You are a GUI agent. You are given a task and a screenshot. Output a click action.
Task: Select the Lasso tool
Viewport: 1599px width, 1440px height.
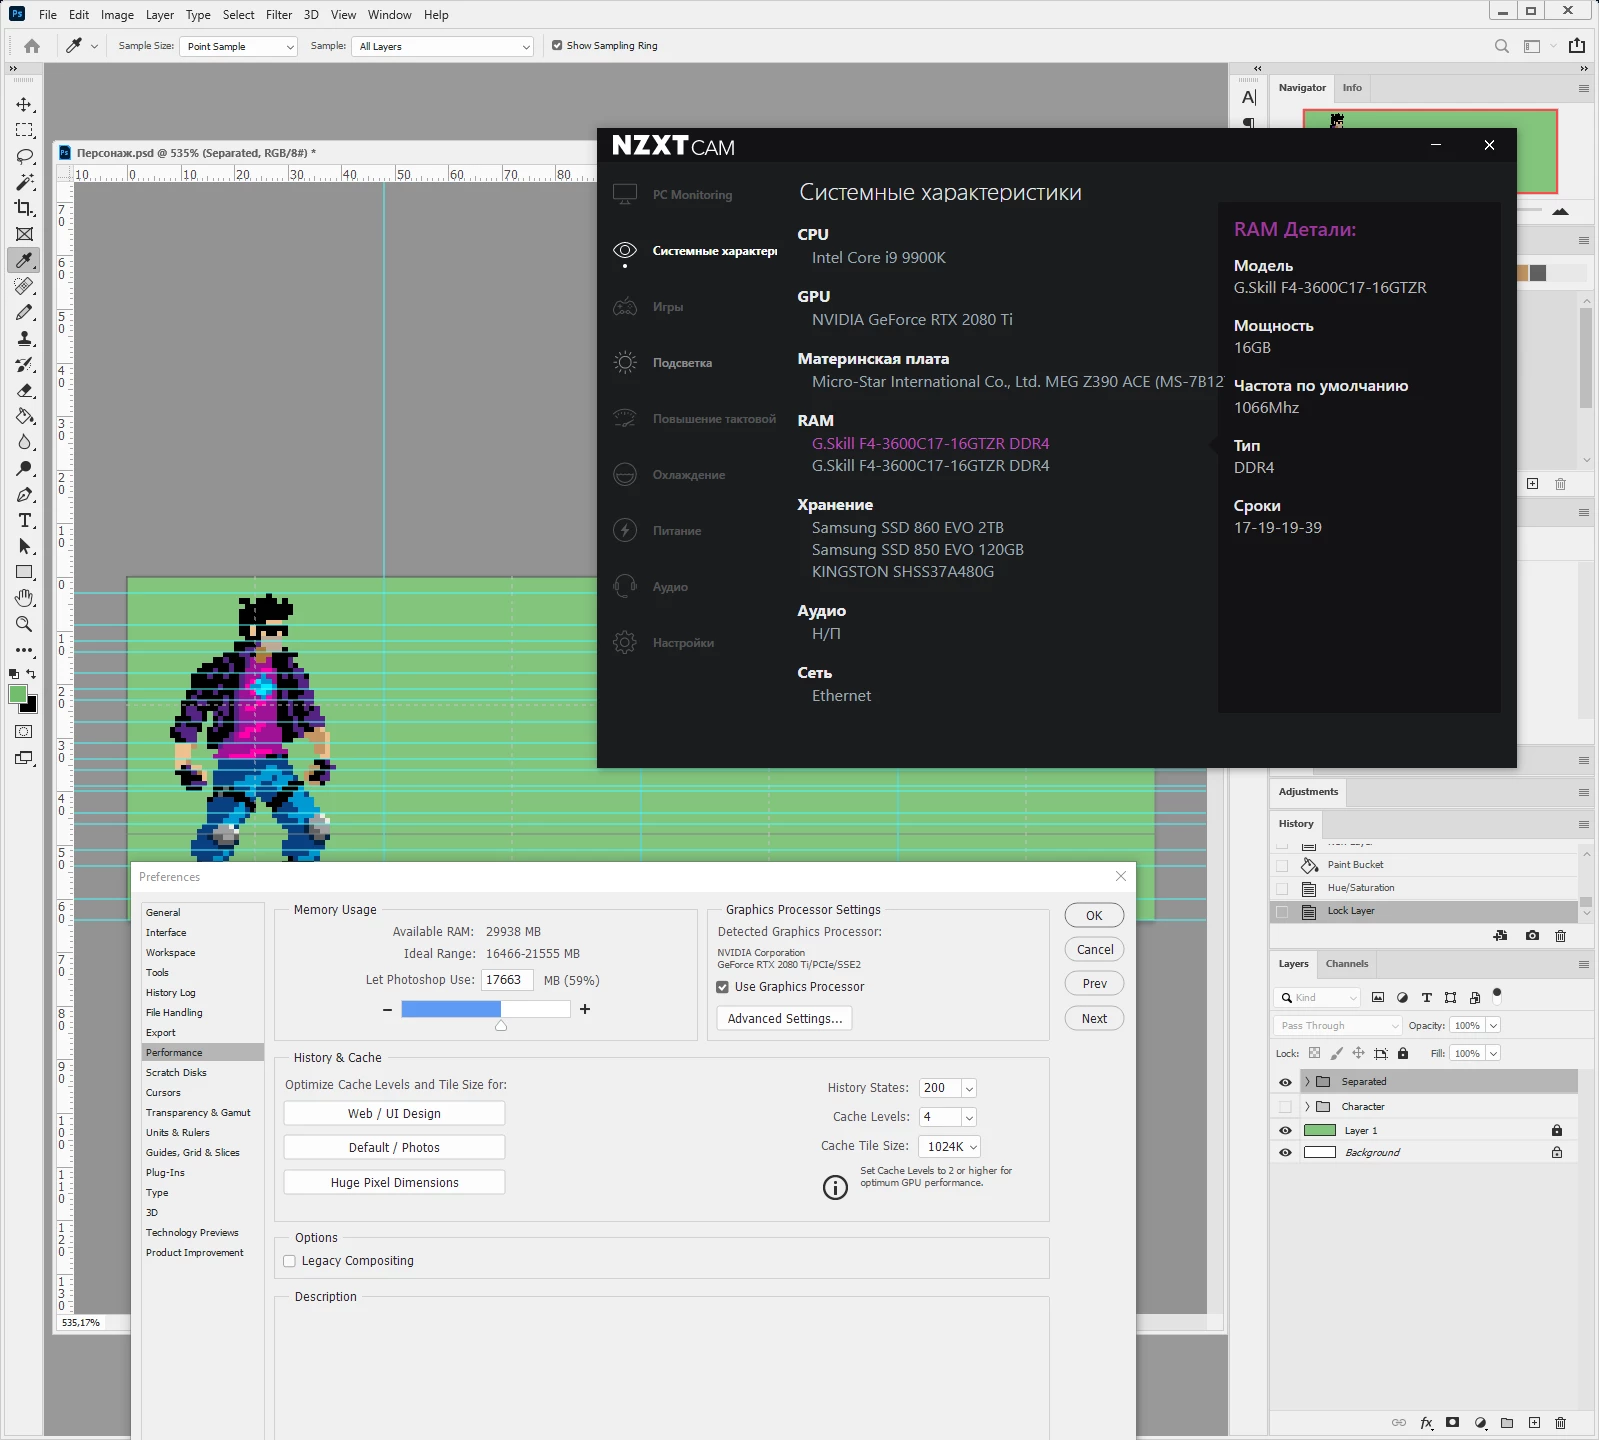click(24, 157)
